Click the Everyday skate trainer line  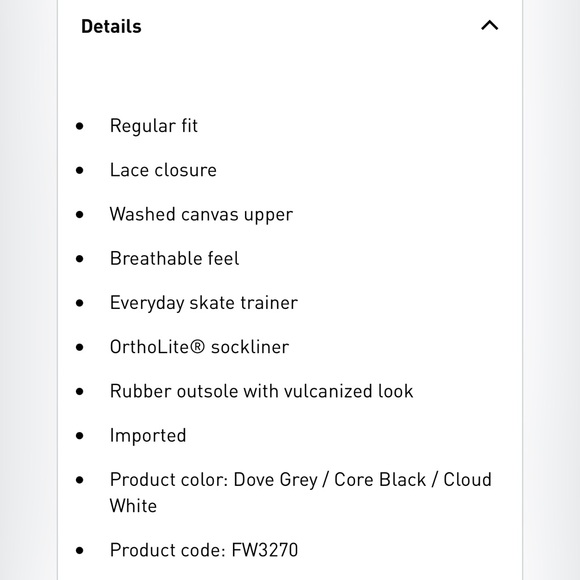(204, 303)
